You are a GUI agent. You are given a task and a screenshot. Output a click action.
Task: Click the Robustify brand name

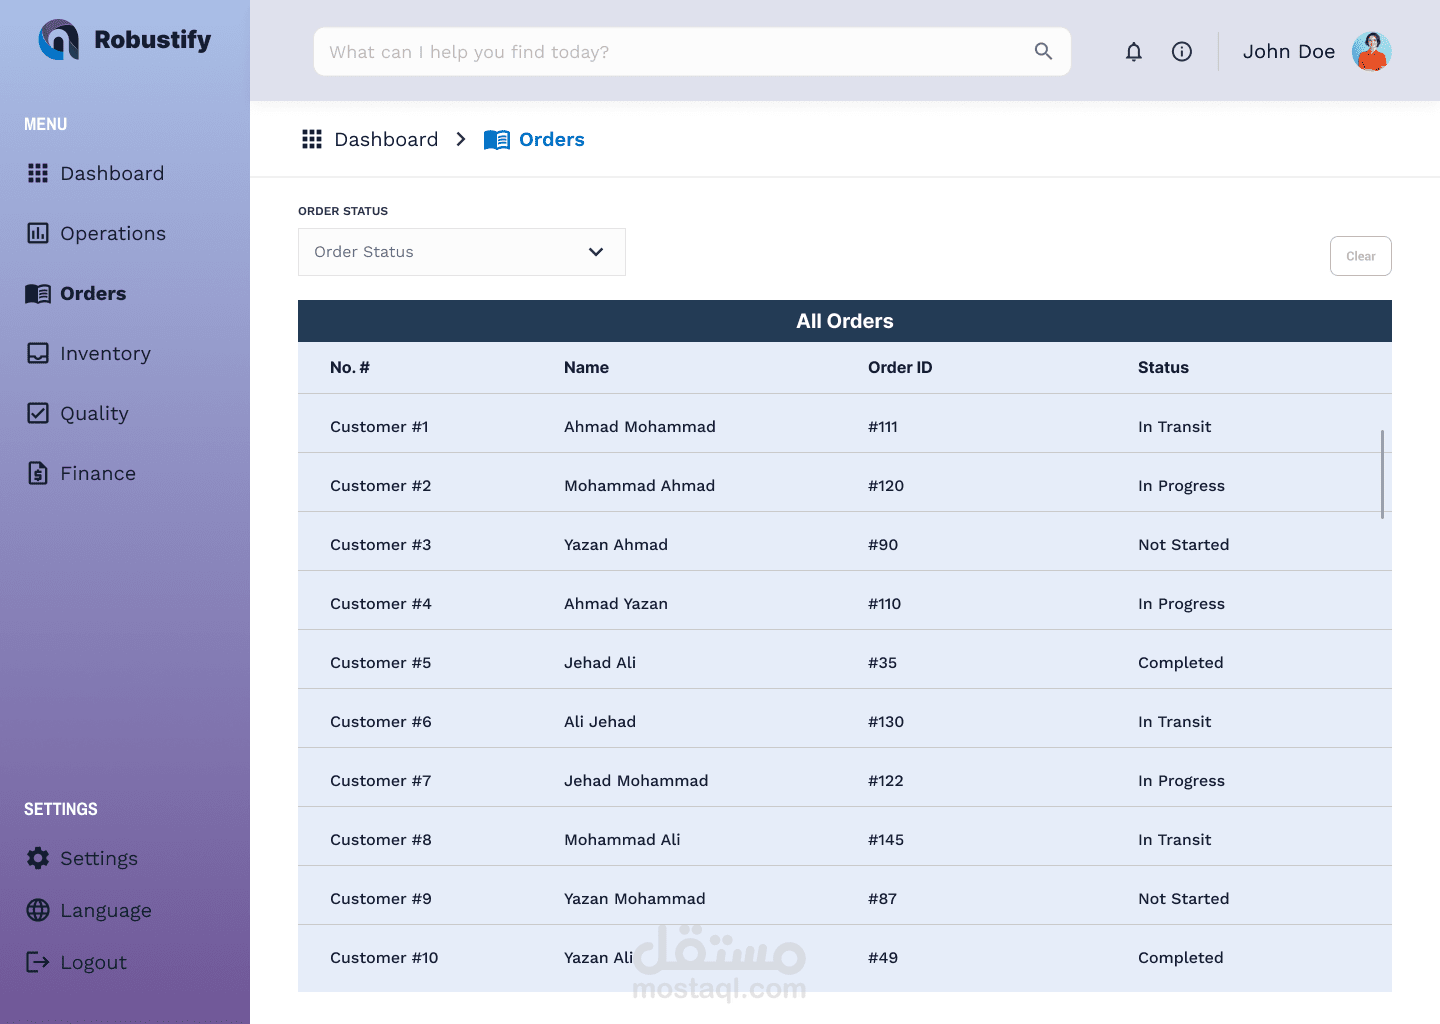point(153,40)
